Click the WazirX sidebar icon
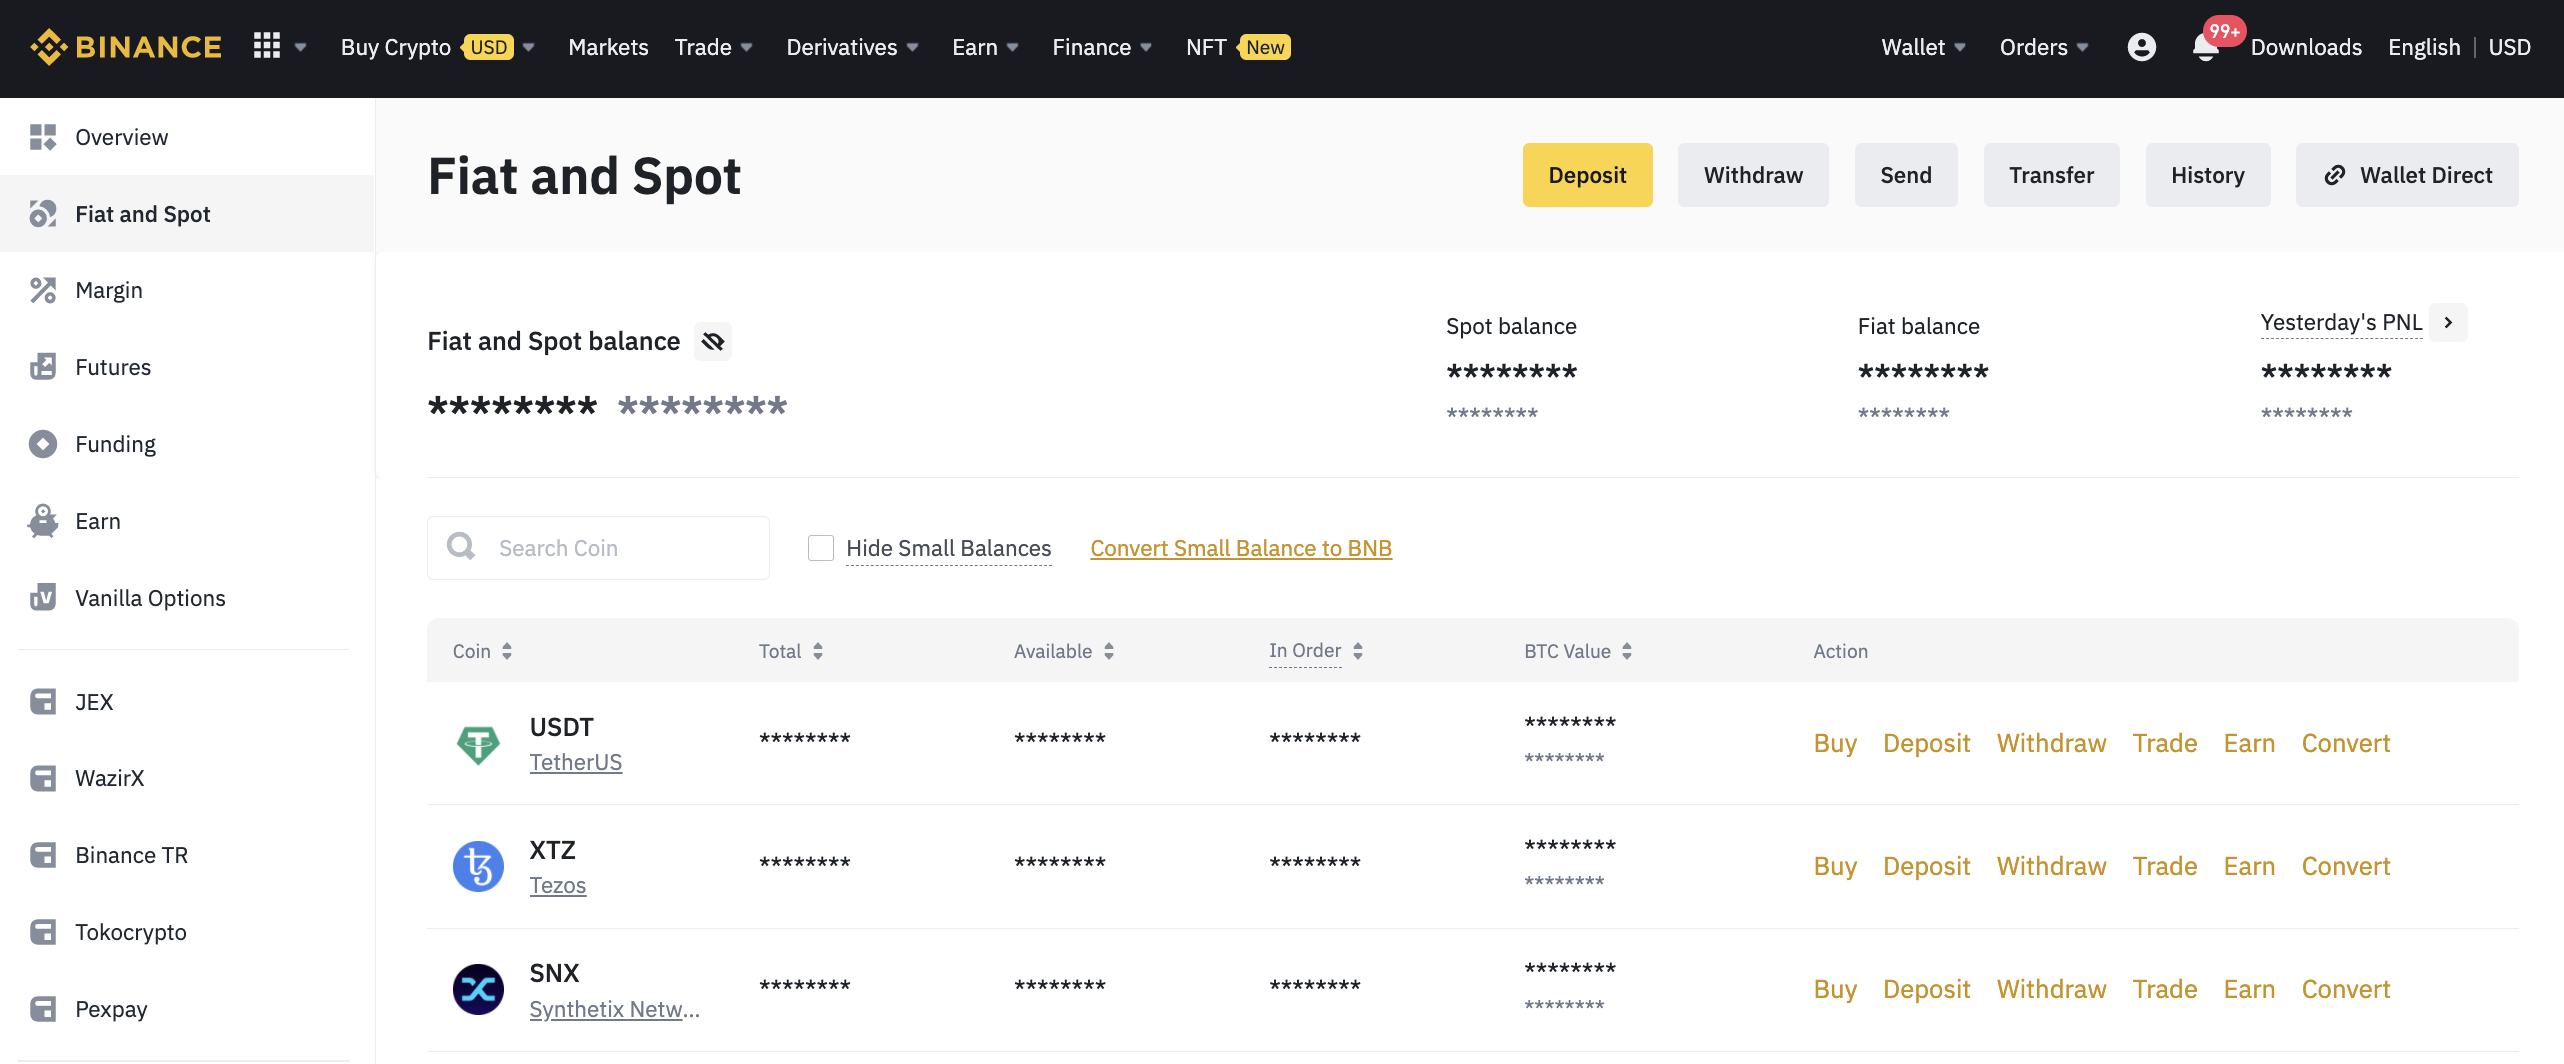The image size is (2564, 1064). 42,778
